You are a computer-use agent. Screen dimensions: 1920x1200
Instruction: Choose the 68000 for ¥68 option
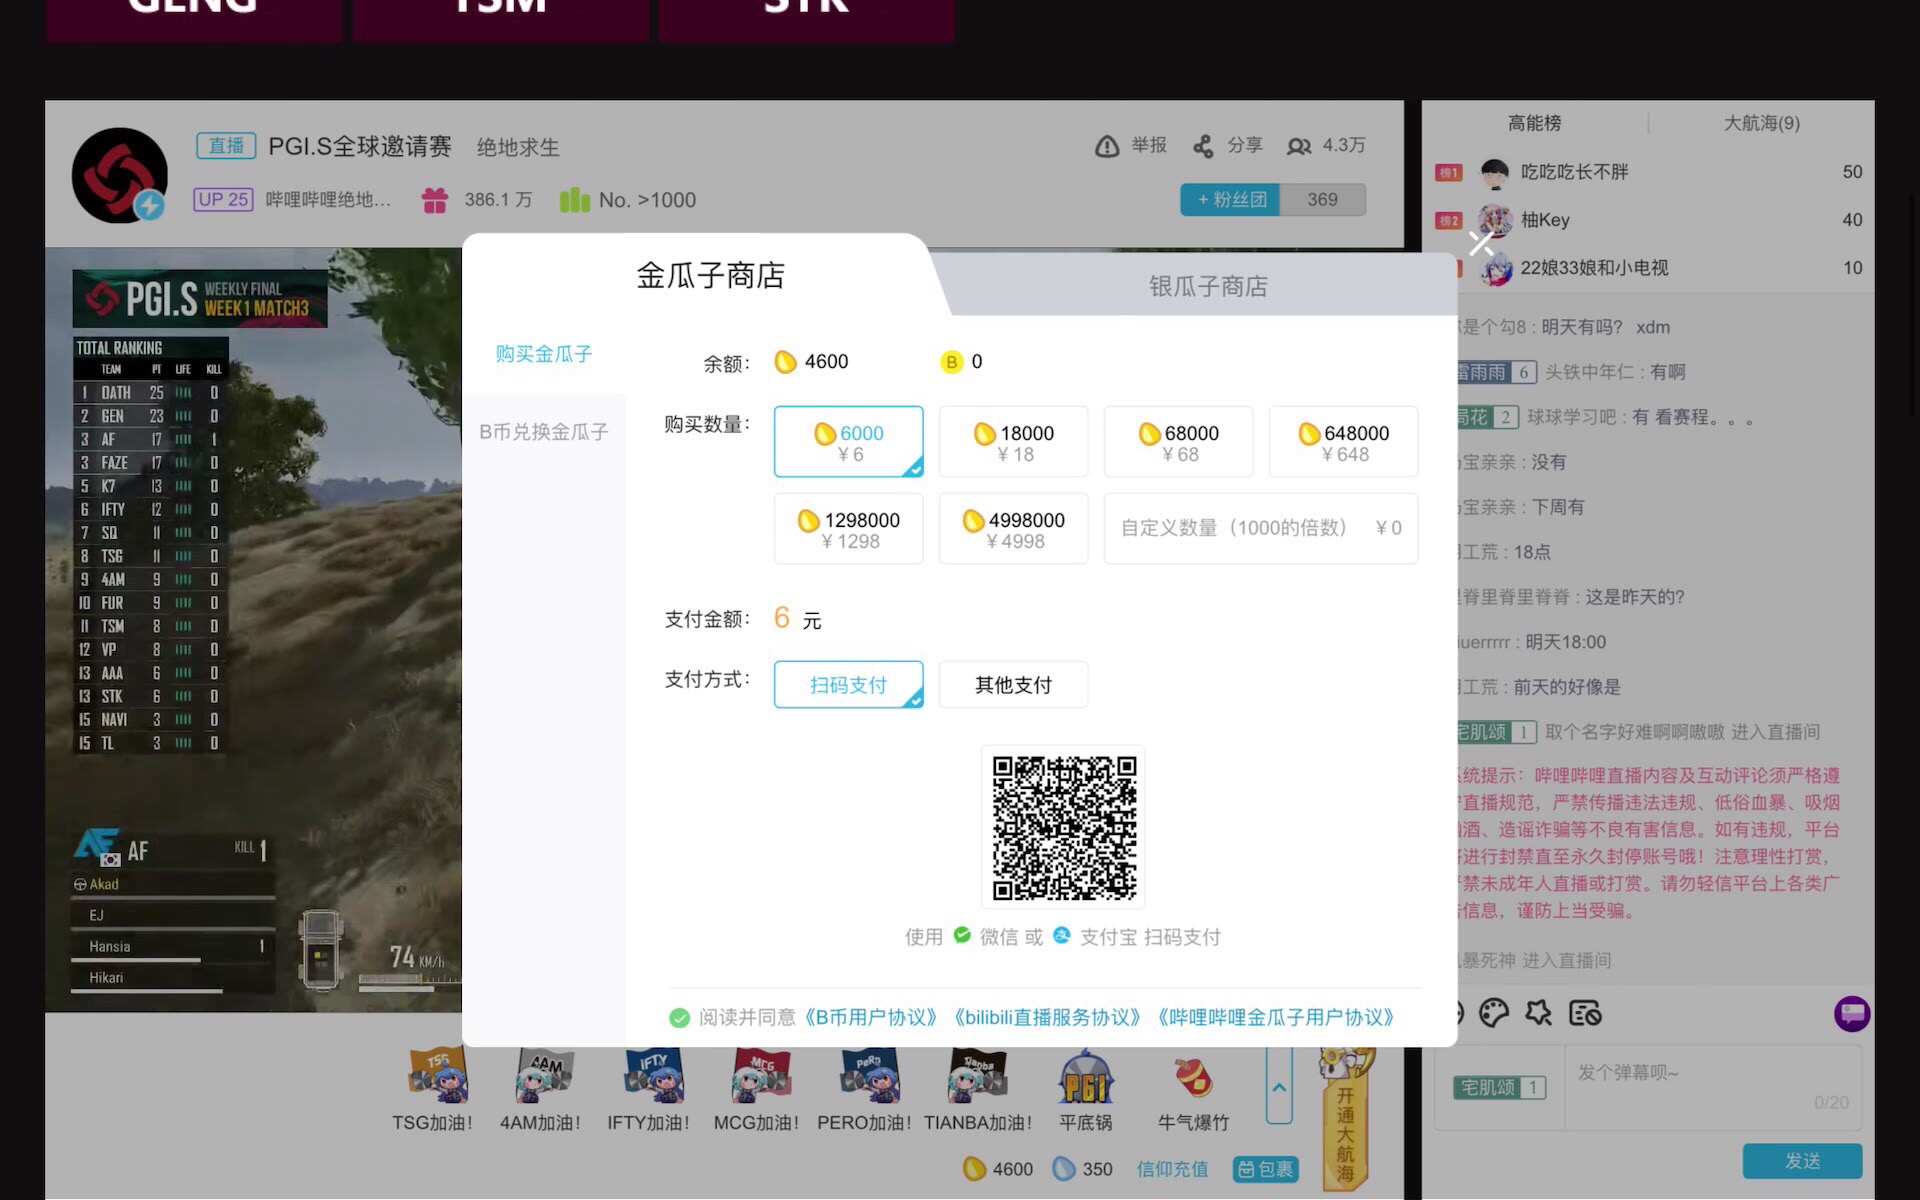pos(1179,442)
